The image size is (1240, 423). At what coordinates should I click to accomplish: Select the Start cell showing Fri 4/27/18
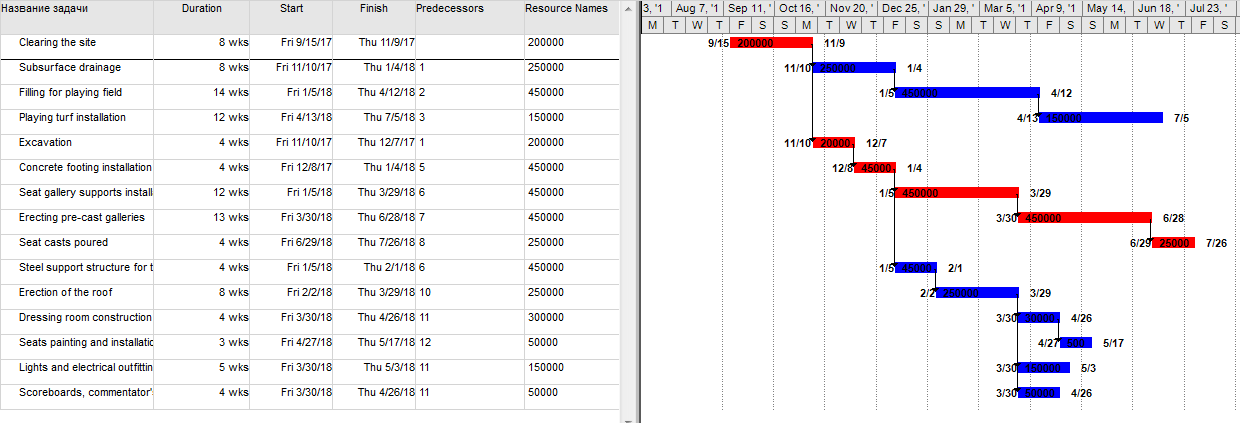[x=291, y=343]
